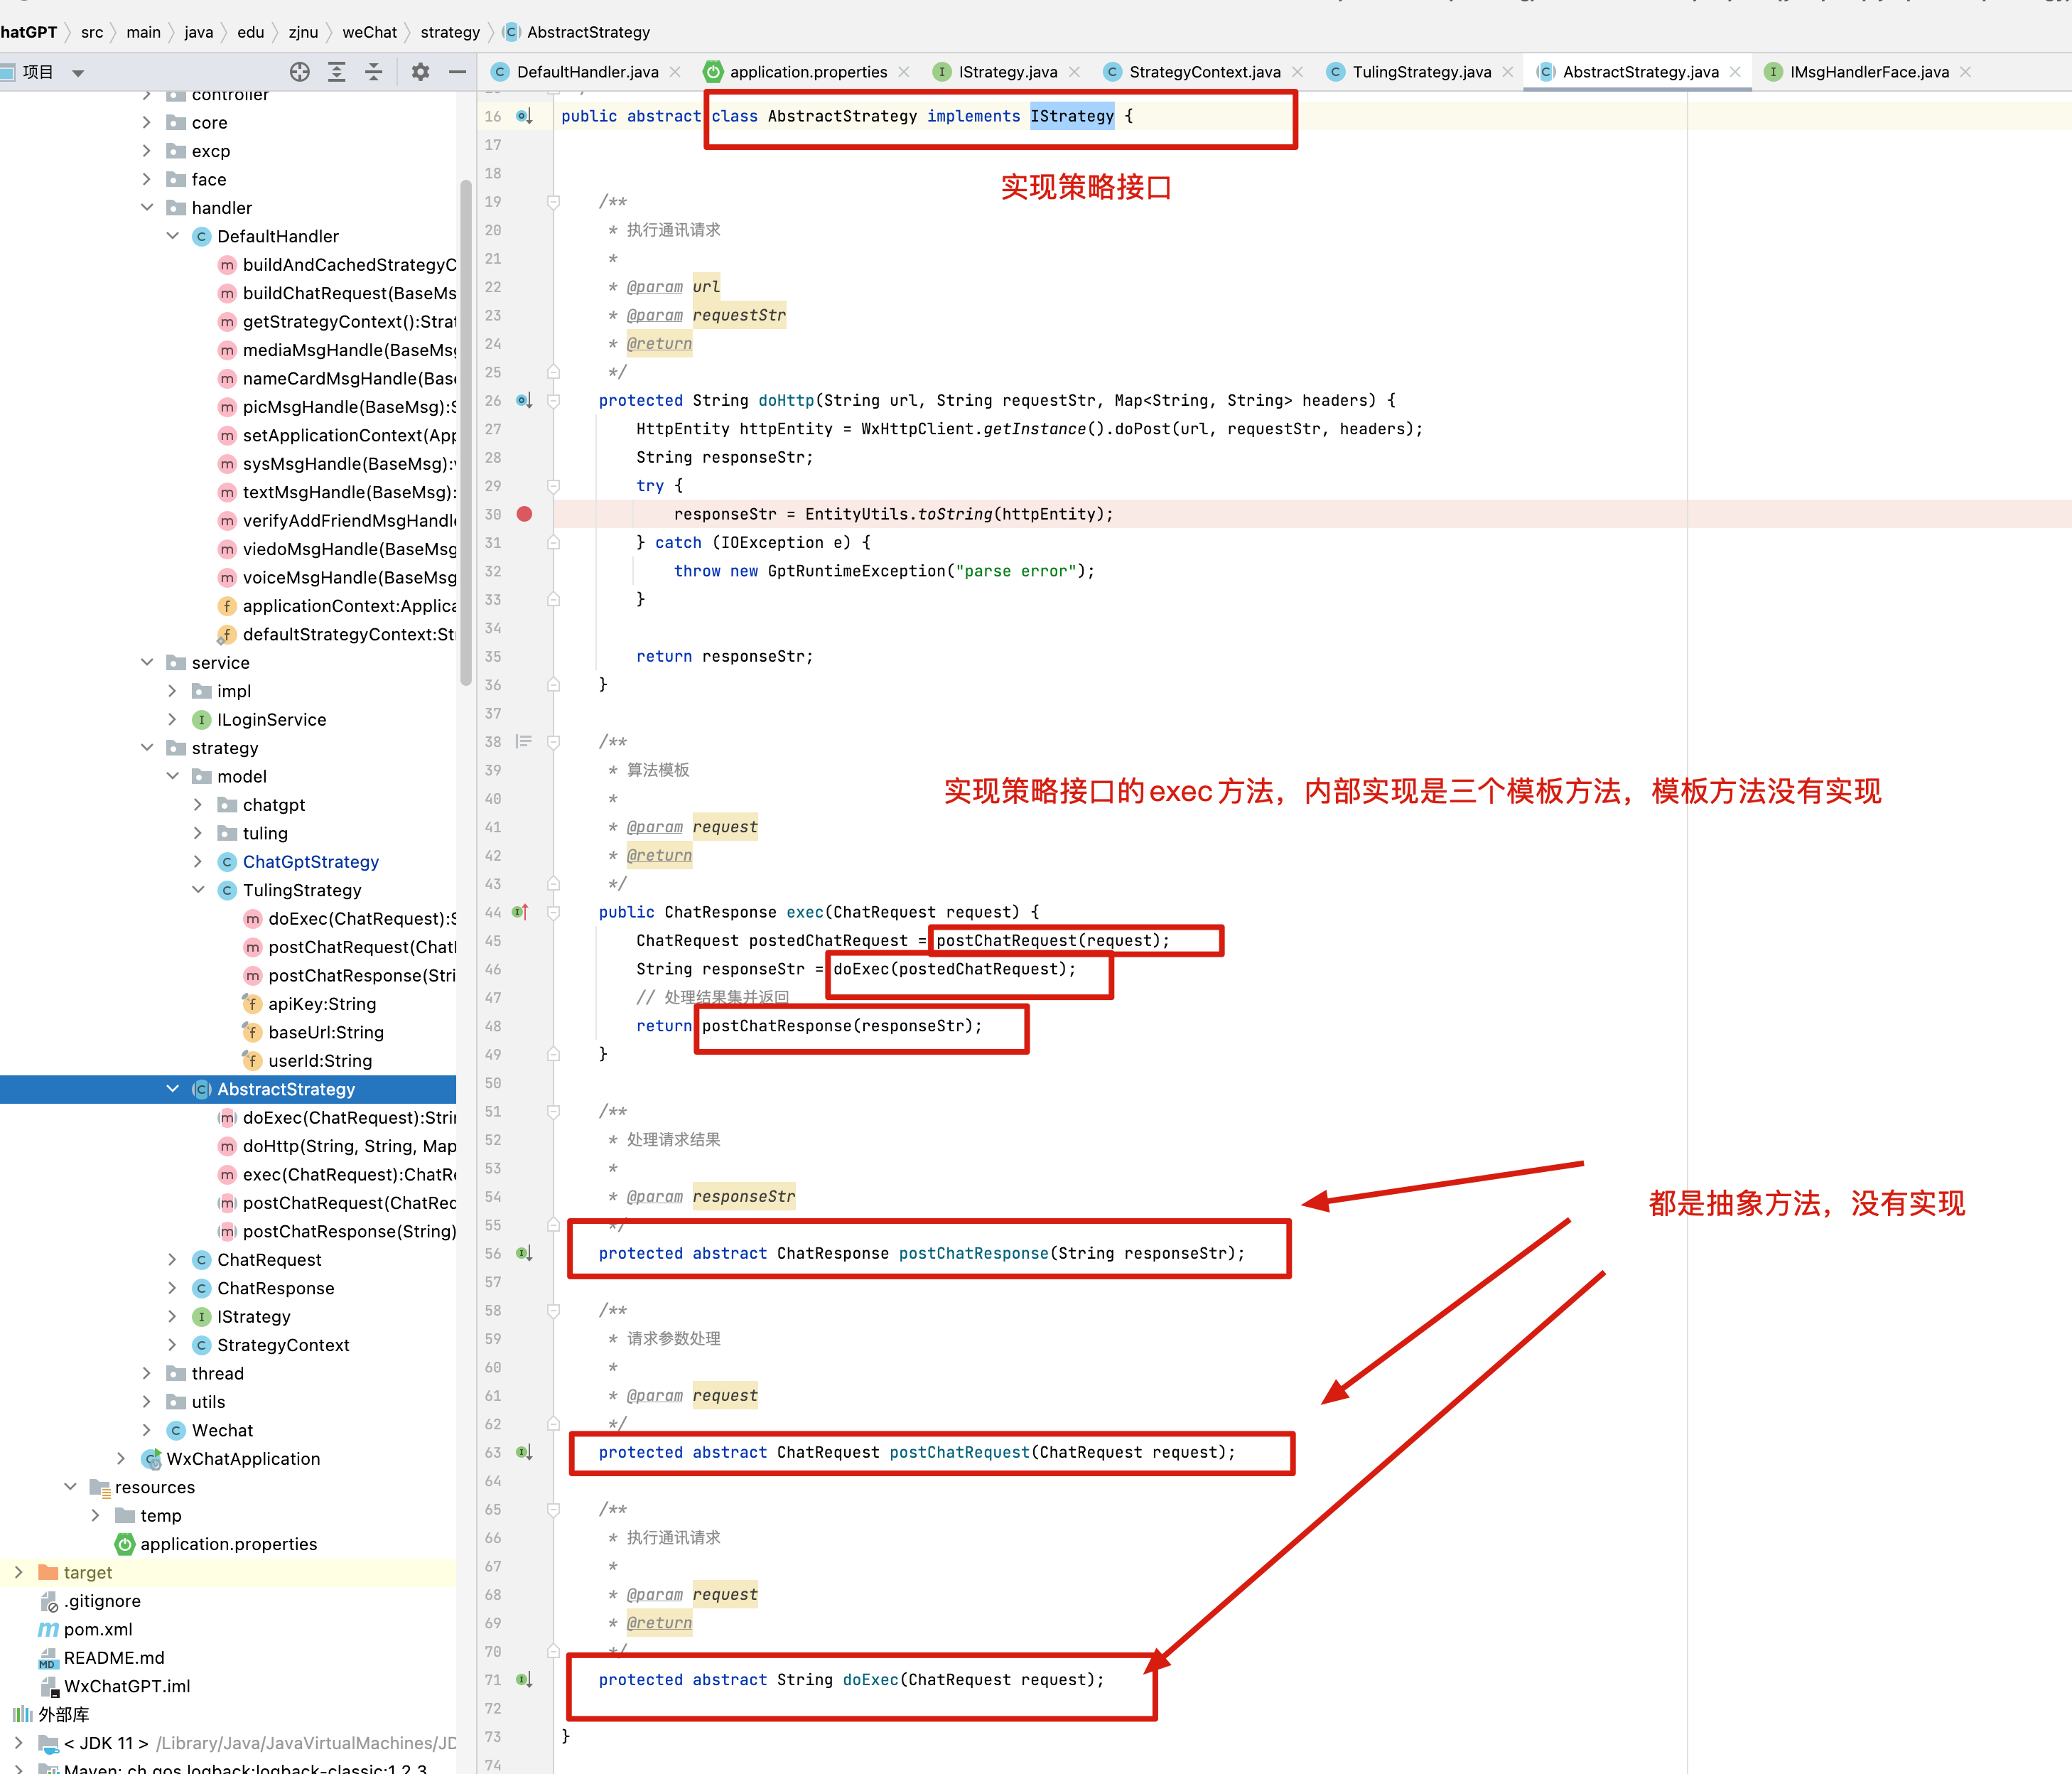This screenshot has width=2072, height=1774.
Task: Hide project panel using the minus icon
Action: [457, 72]
